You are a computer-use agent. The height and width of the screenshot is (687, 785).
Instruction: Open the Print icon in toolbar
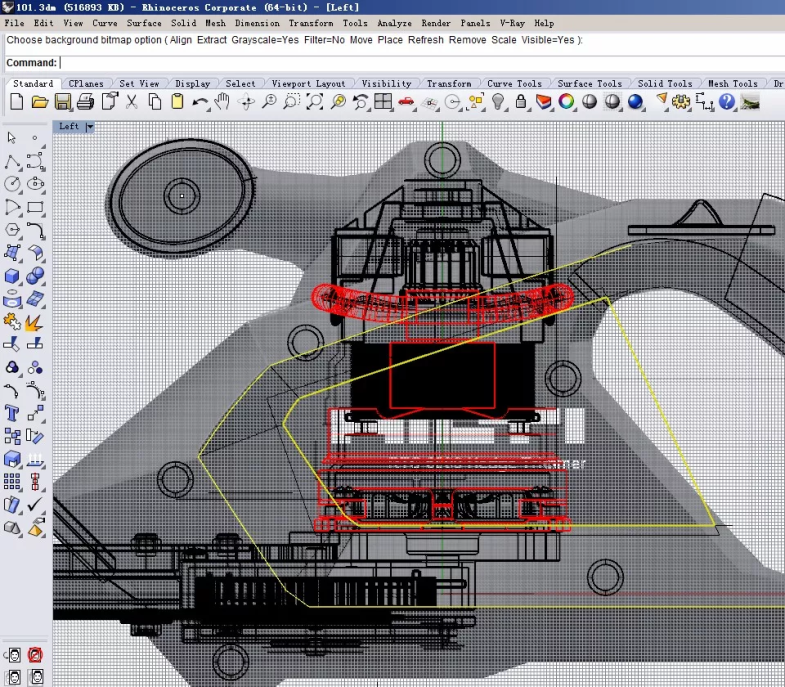click(85, 102)
